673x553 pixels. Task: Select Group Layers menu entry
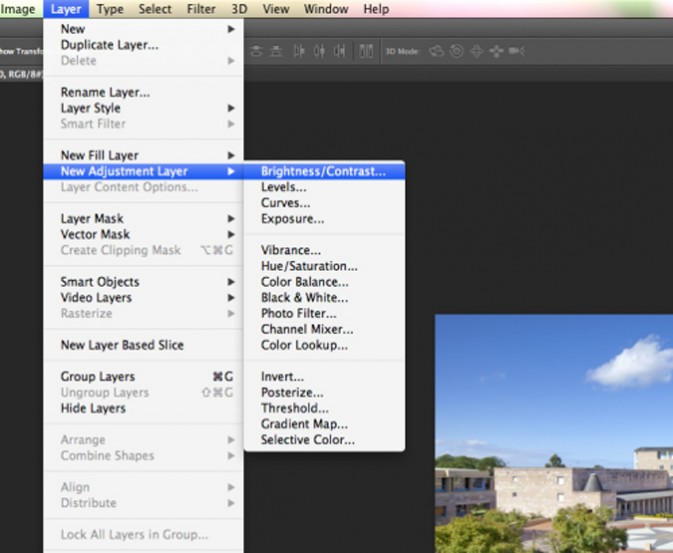[x=97, y=377]
